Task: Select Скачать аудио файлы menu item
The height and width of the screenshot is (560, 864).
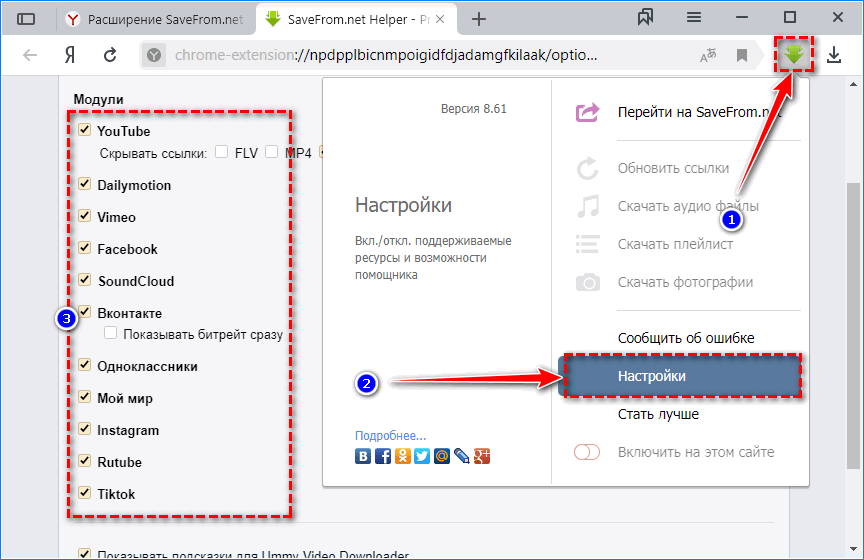Action: 688,206
